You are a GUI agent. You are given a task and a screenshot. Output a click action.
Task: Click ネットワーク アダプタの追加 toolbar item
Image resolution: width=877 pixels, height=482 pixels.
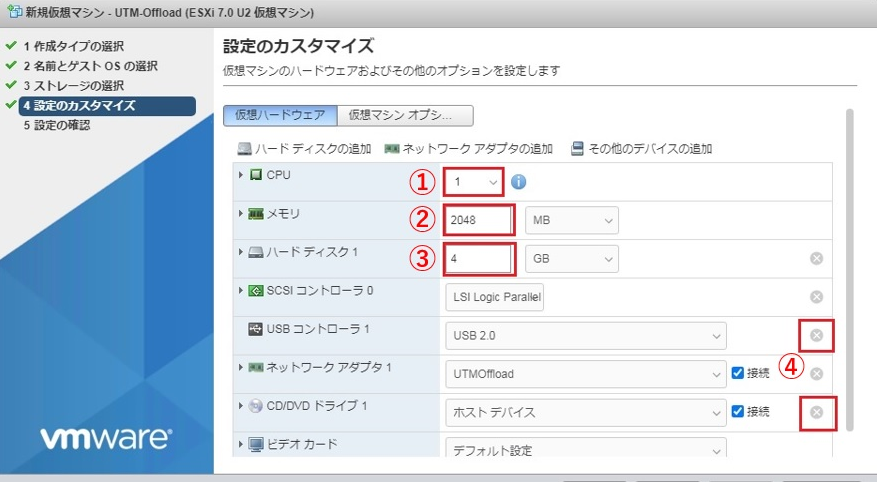tap(468, 149)
